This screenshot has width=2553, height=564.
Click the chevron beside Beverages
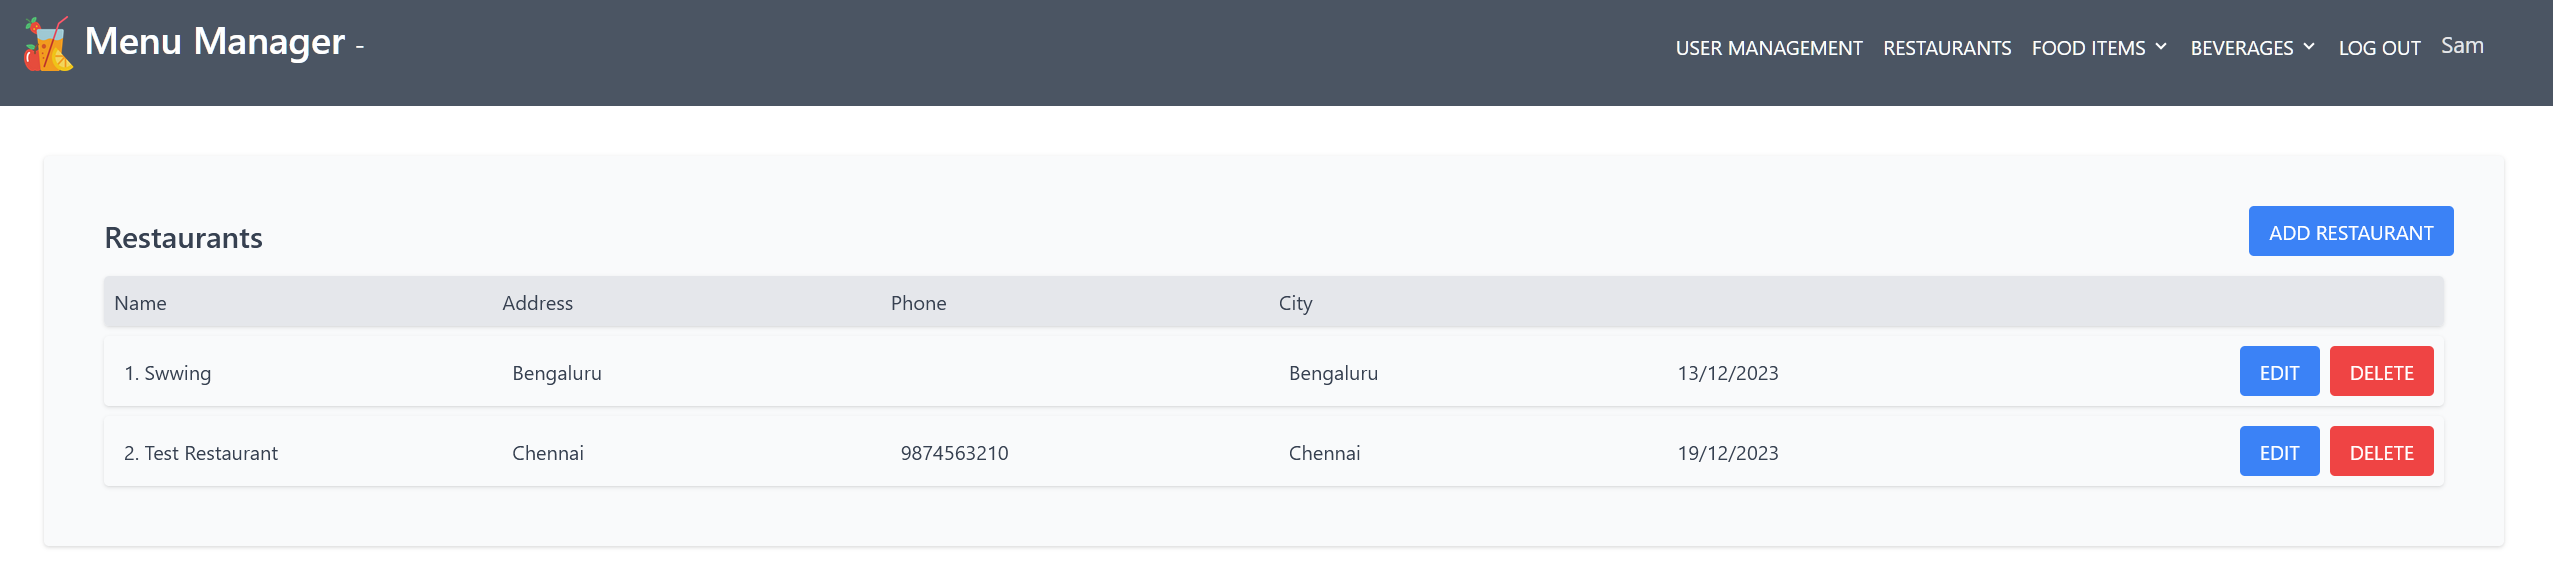(2309, 47)
